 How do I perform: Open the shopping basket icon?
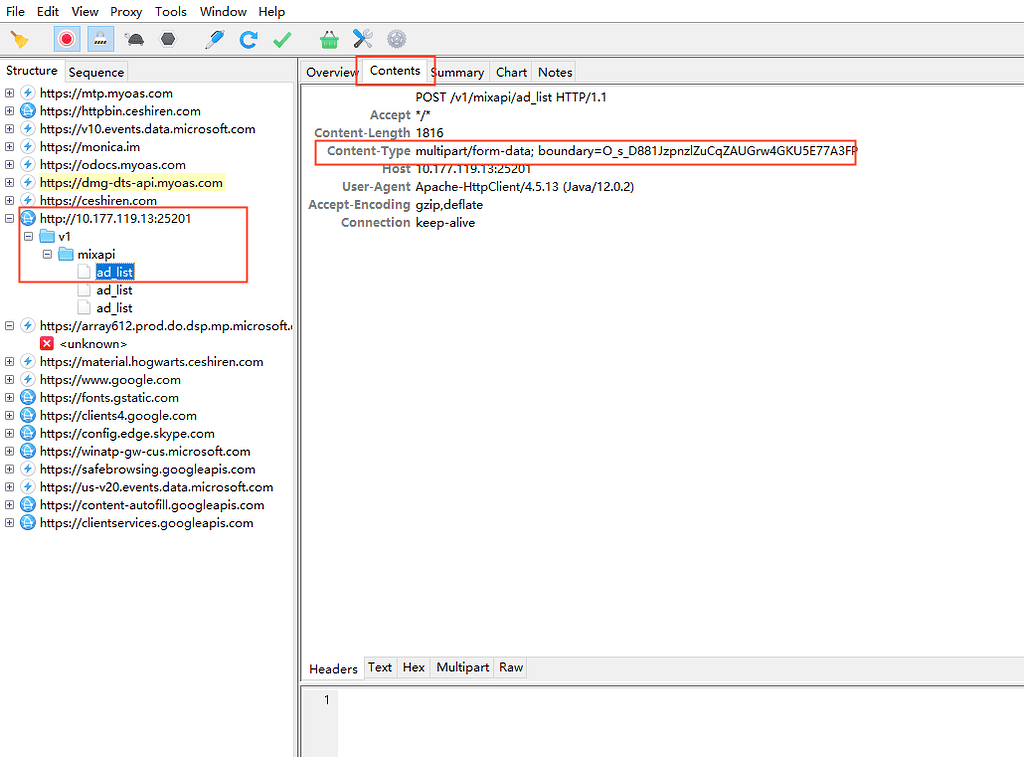tap(329, 40)
